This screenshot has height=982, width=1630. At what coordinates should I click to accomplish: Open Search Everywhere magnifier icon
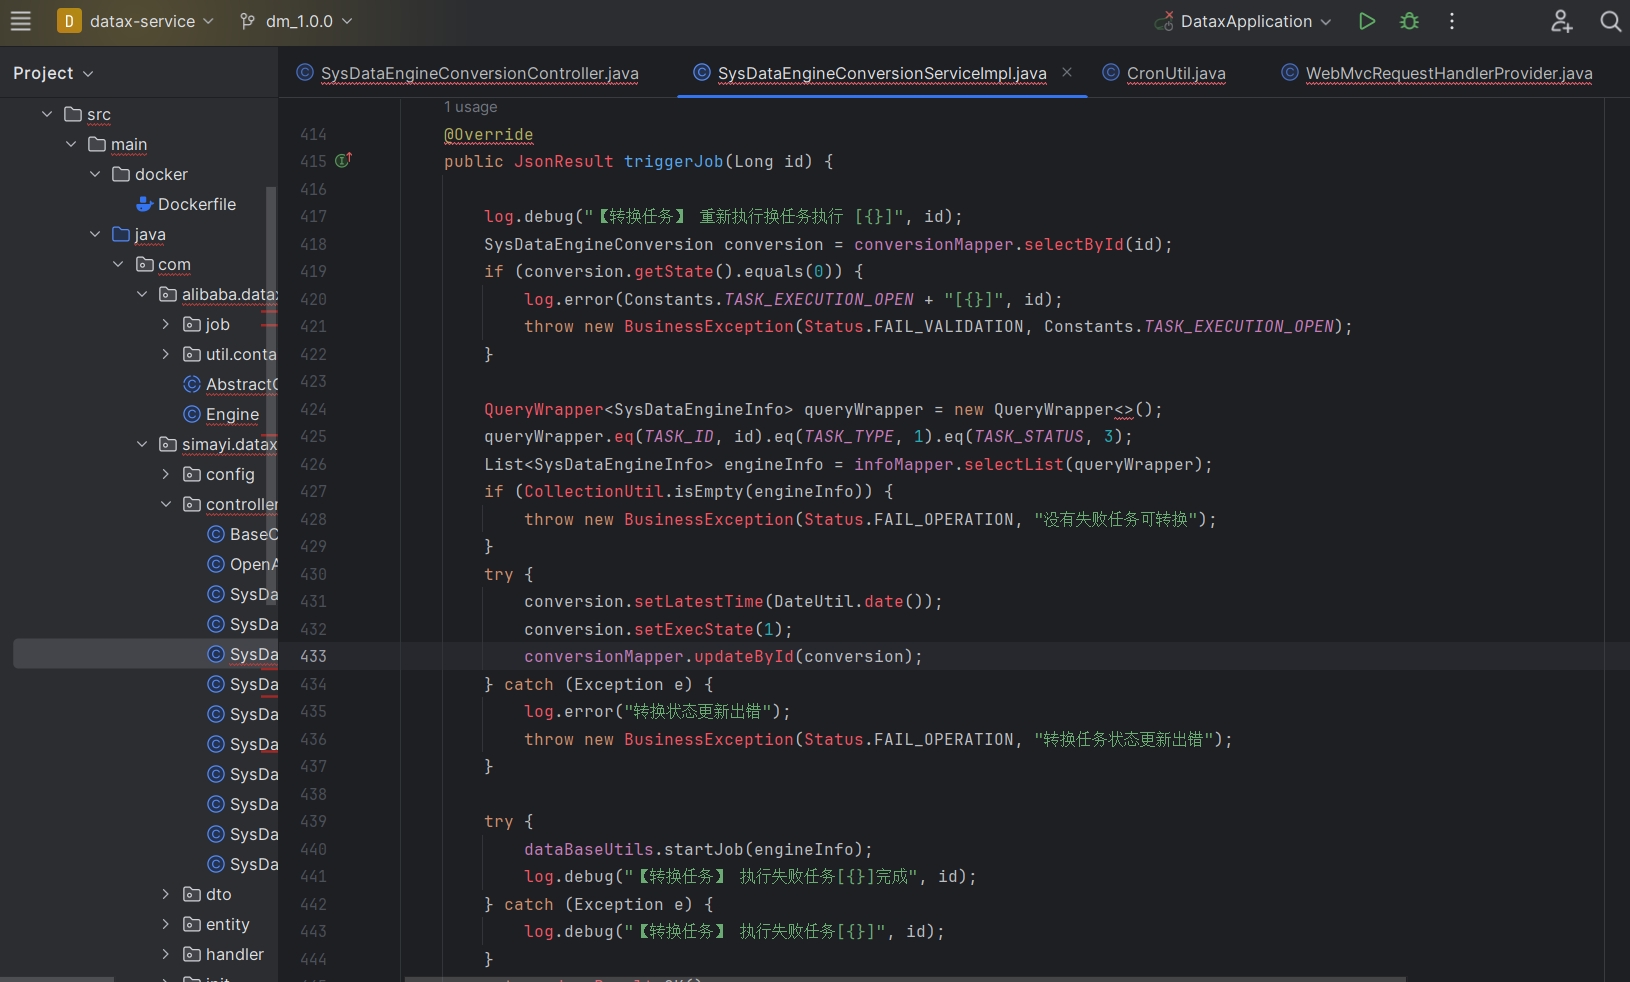click(x=1610, y=21)
